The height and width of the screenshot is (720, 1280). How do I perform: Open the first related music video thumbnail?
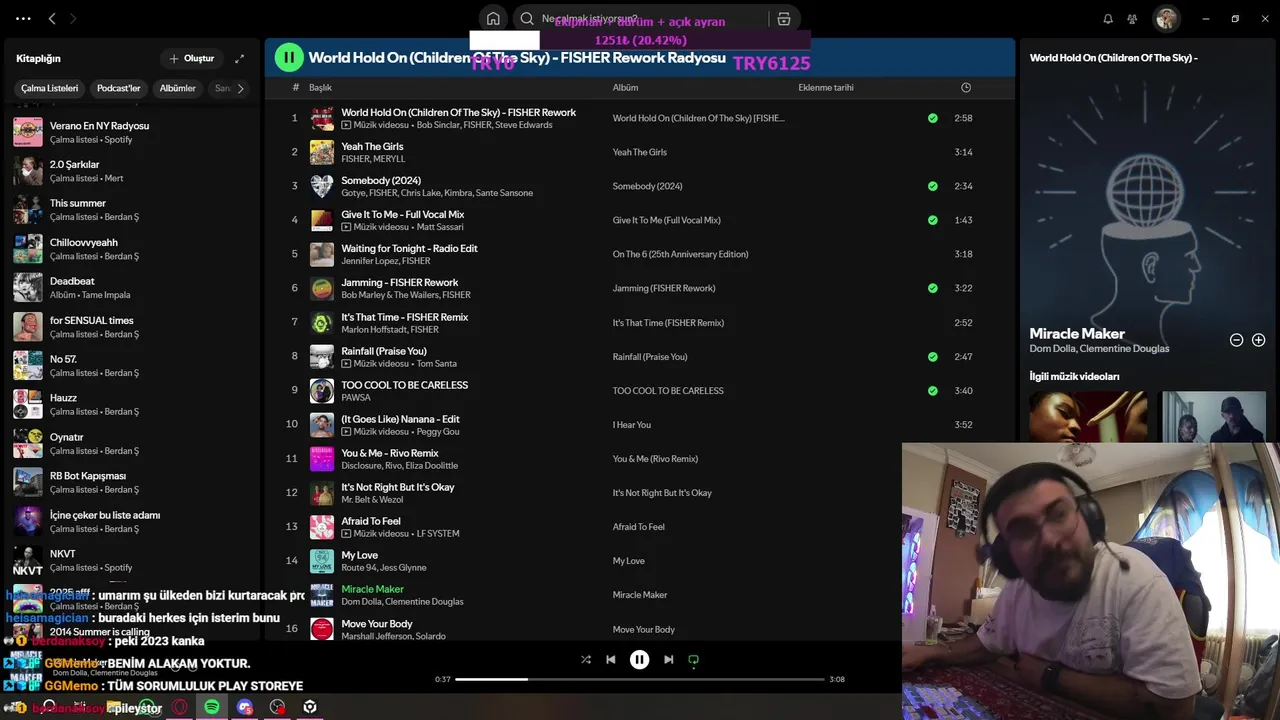click(1088, 416)
